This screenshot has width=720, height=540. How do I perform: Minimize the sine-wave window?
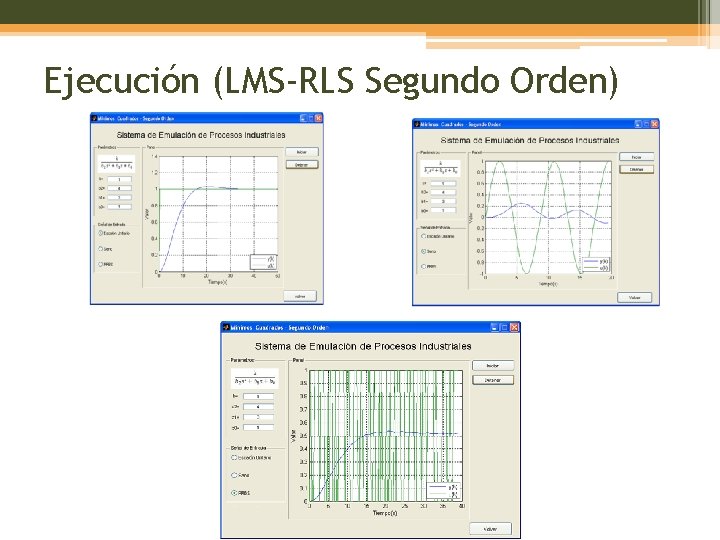coord(638,124)
